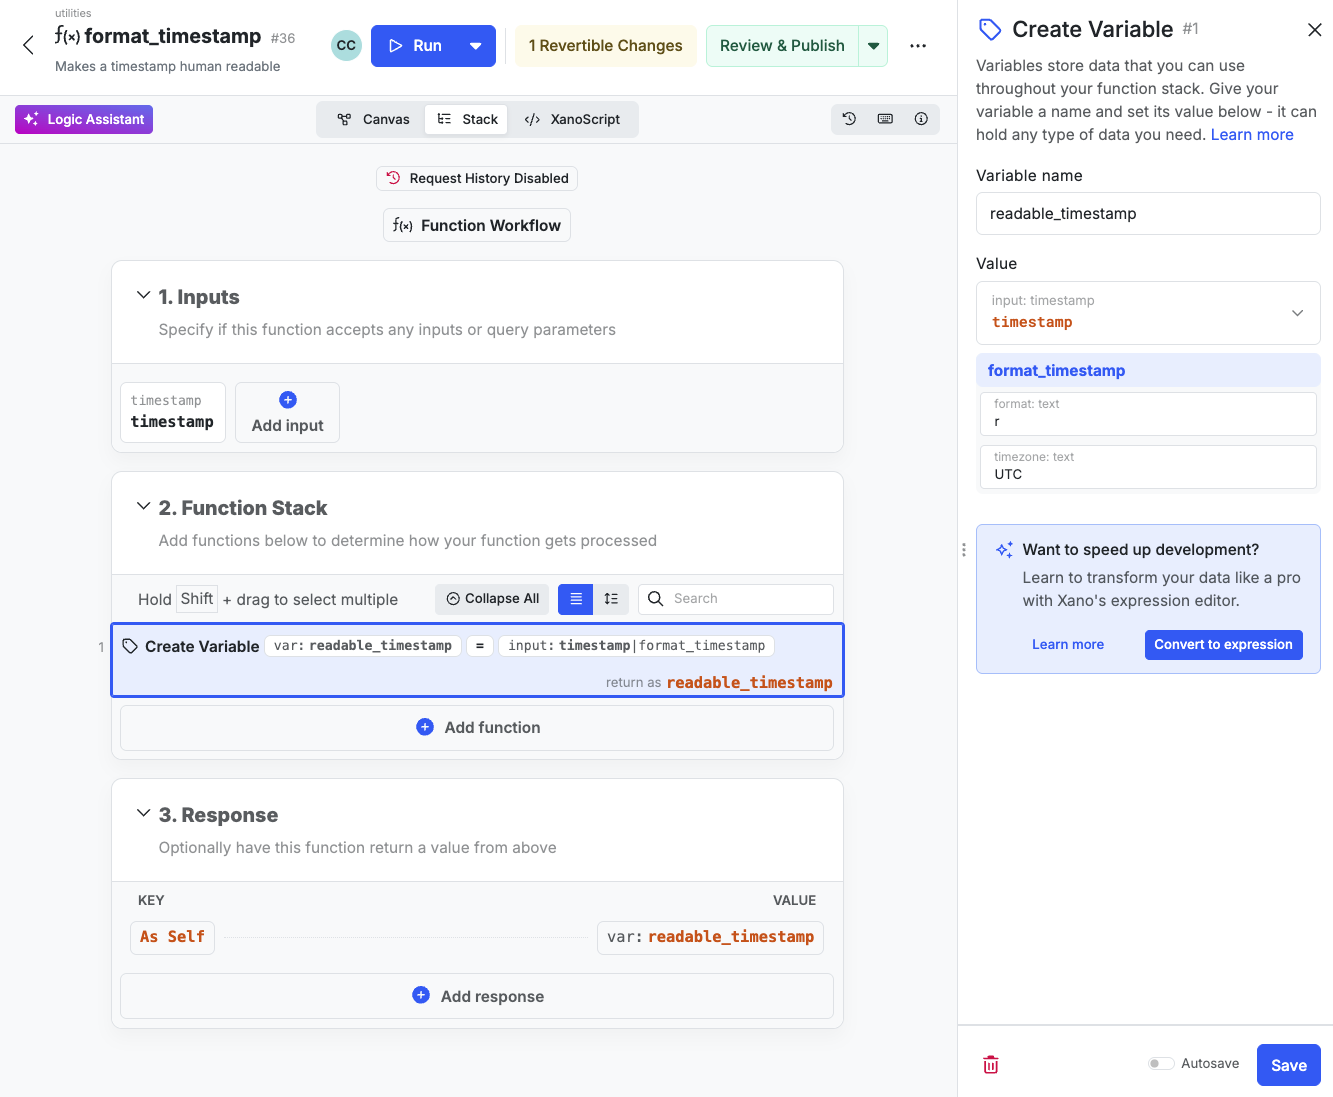1333x1097 pixels.
Task: Click the Makes a timestamp human readable description
Action: pos(168,66)
